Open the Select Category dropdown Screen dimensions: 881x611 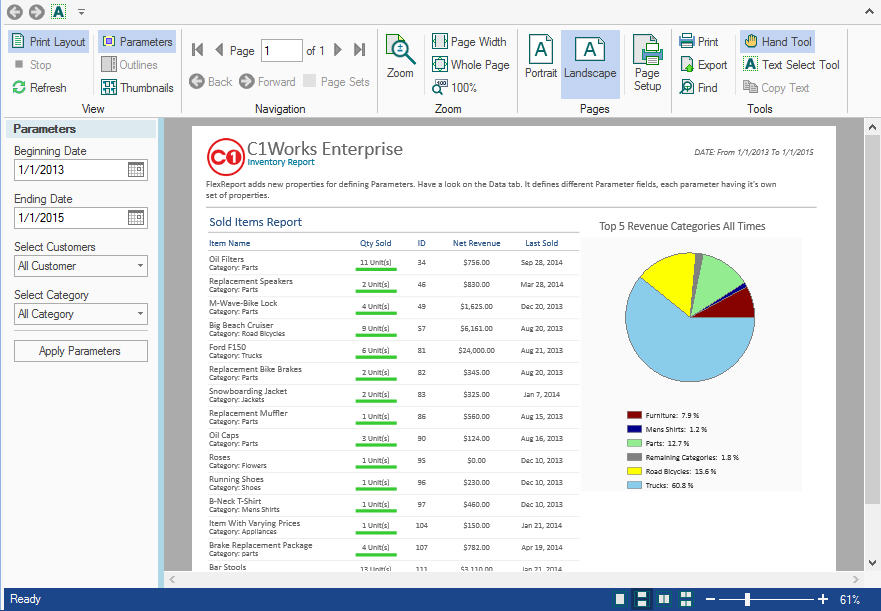(81, 314)
